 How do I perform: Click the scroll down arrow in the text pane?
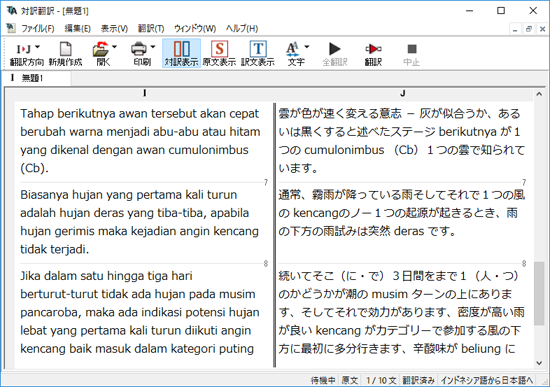coord(539,363)
